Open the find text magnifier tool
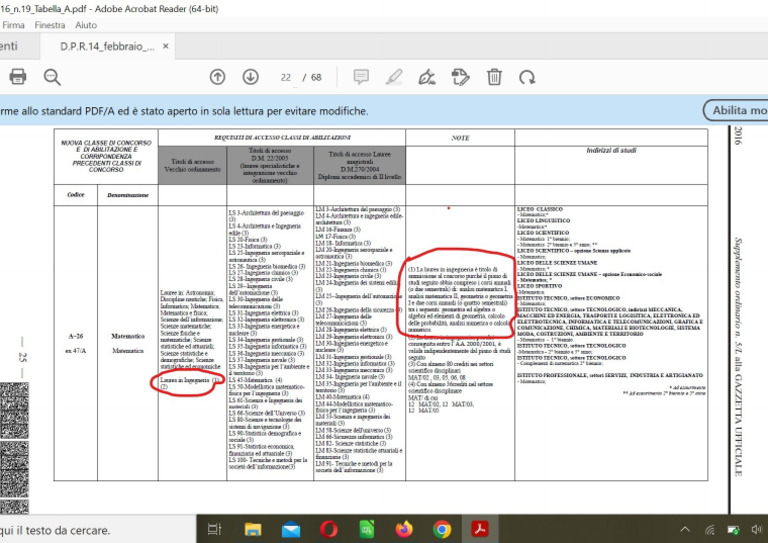 point(52,77)
